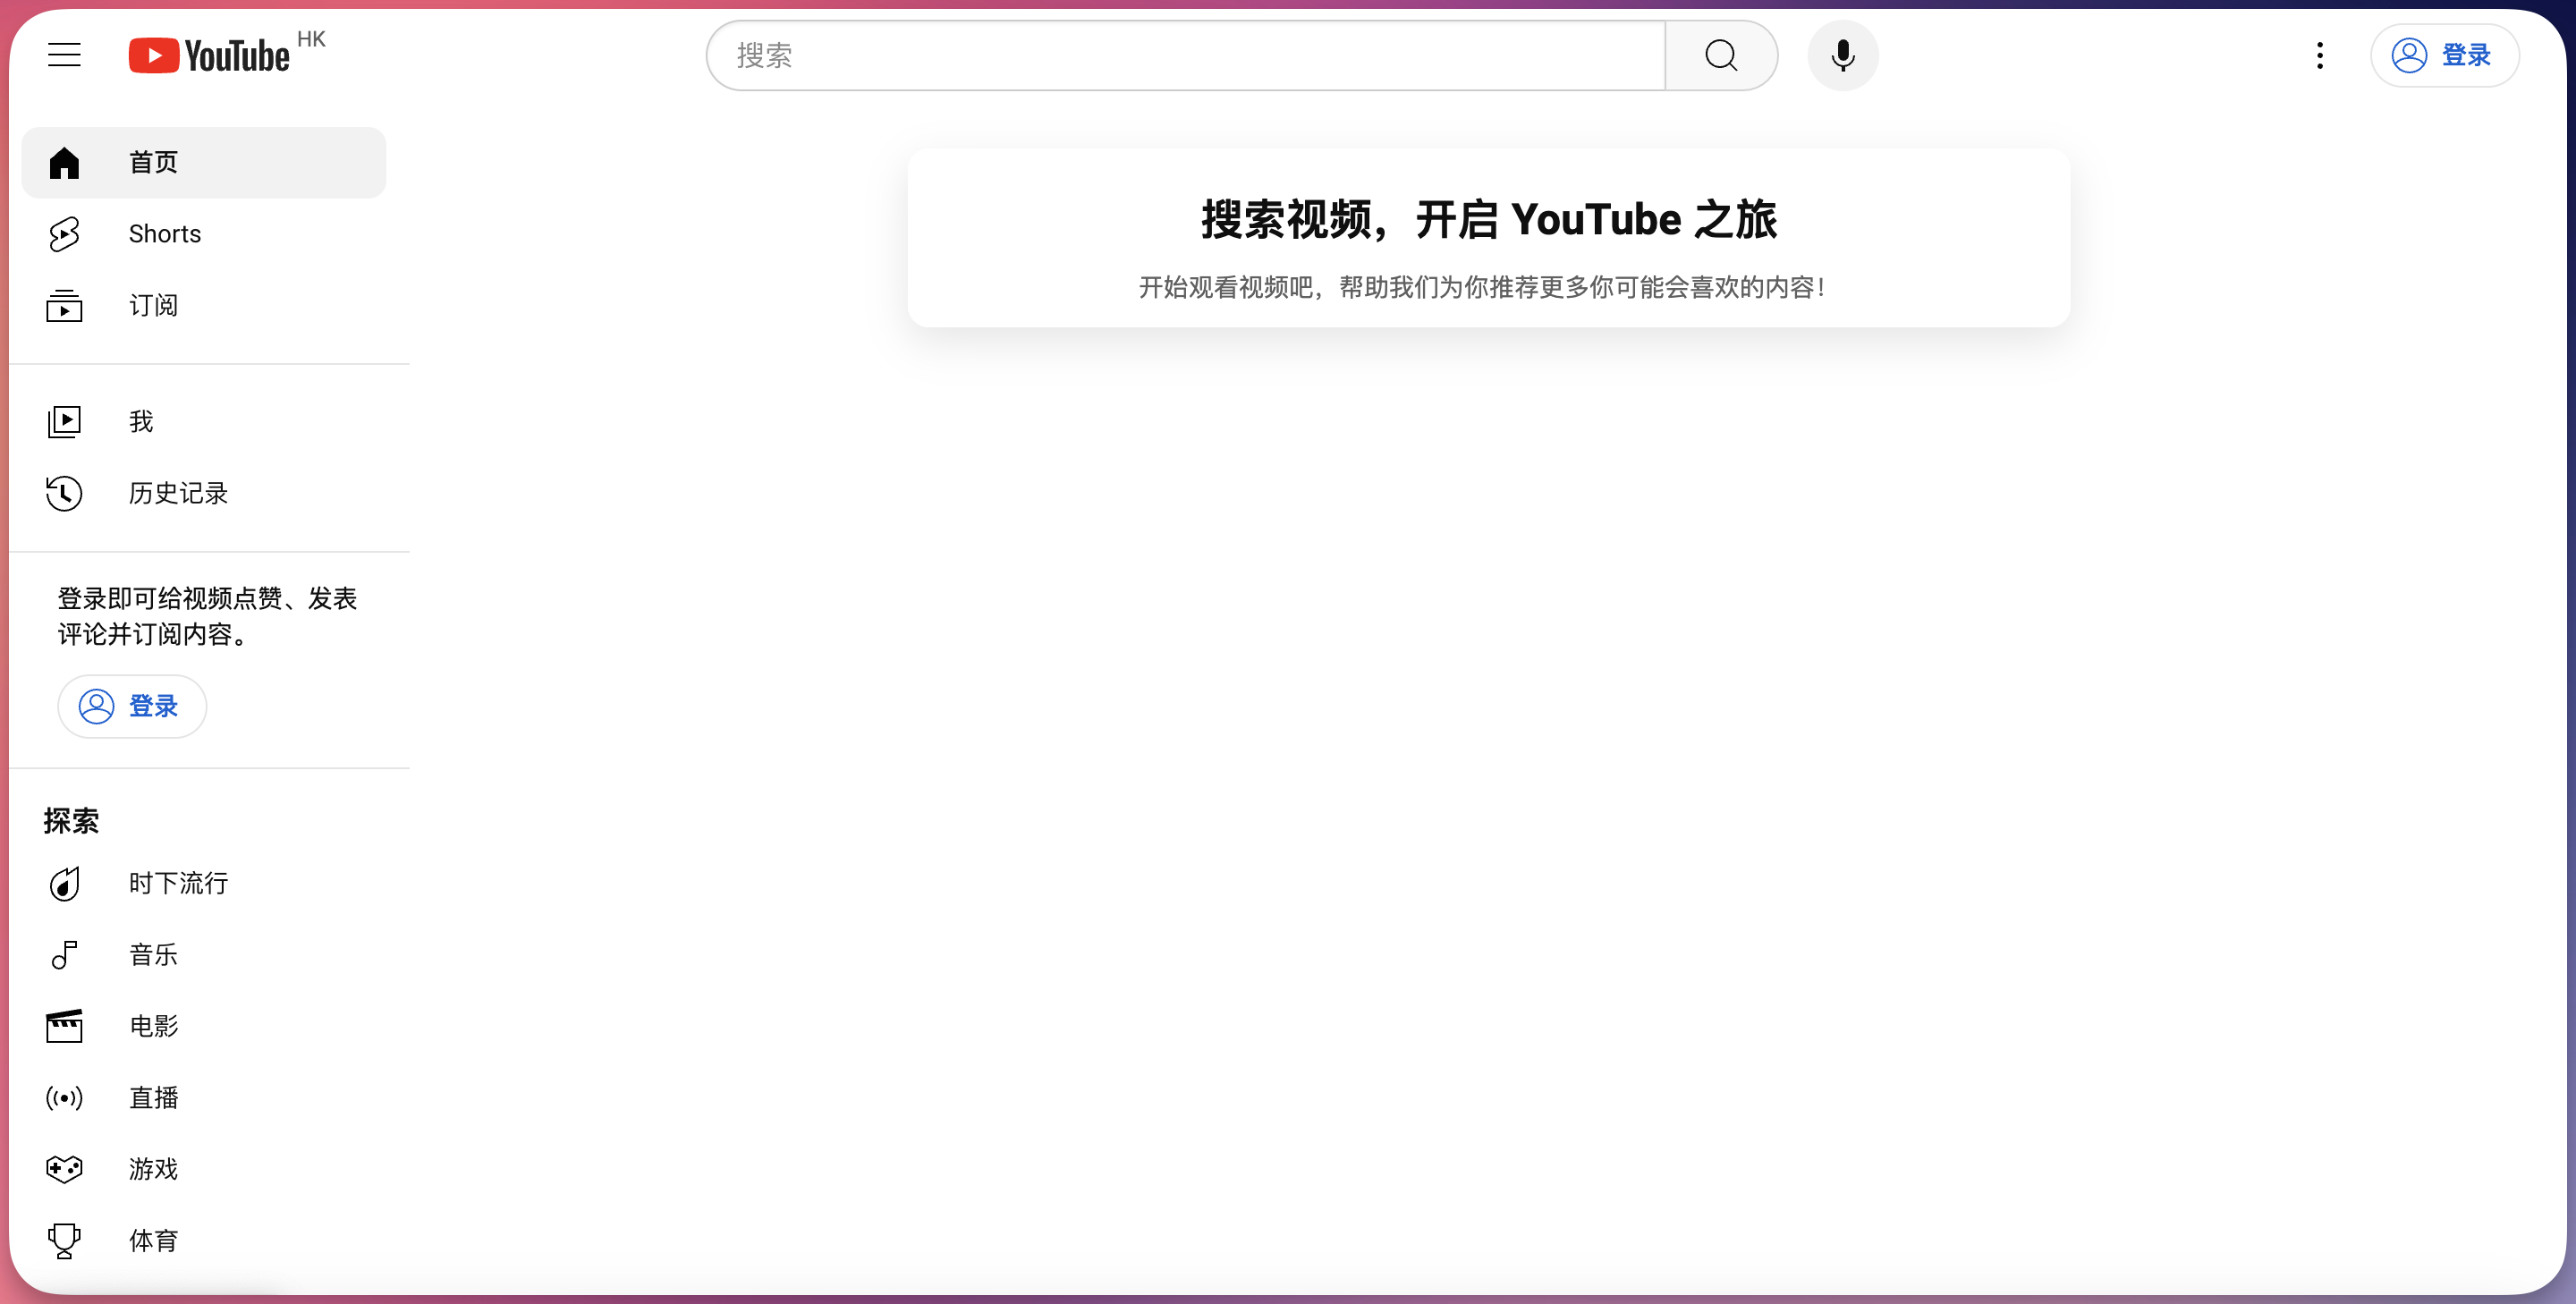
Task: Click the music note icon
Action: click(x=64, y=956)
